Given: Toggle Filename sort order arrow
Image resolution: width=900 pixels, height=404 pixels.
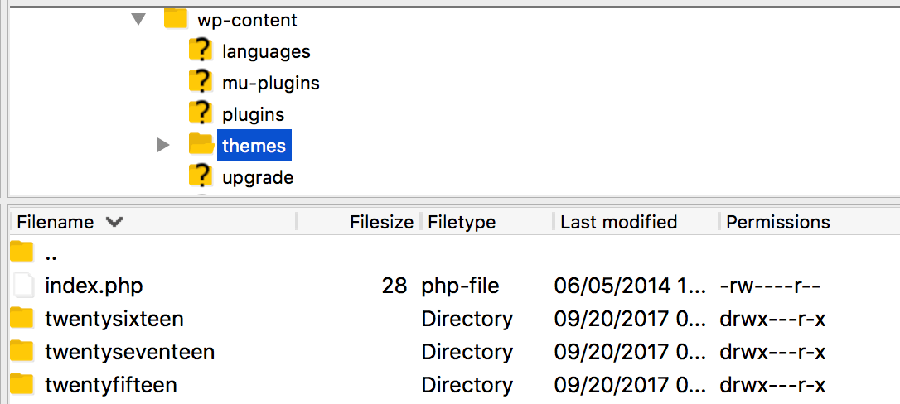Looking at the screenshot, I should [114, 222].
